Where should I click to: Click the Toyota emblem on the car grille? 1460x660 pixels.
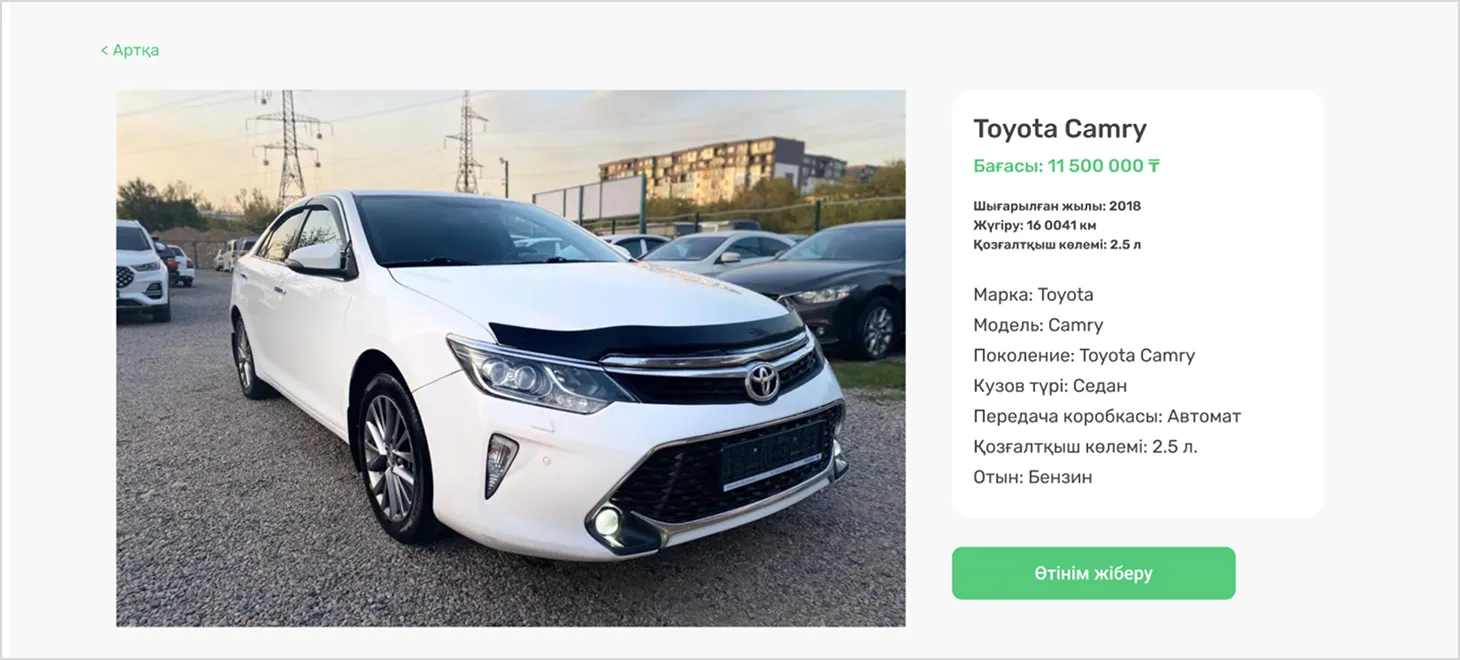(x=762, y=382)
